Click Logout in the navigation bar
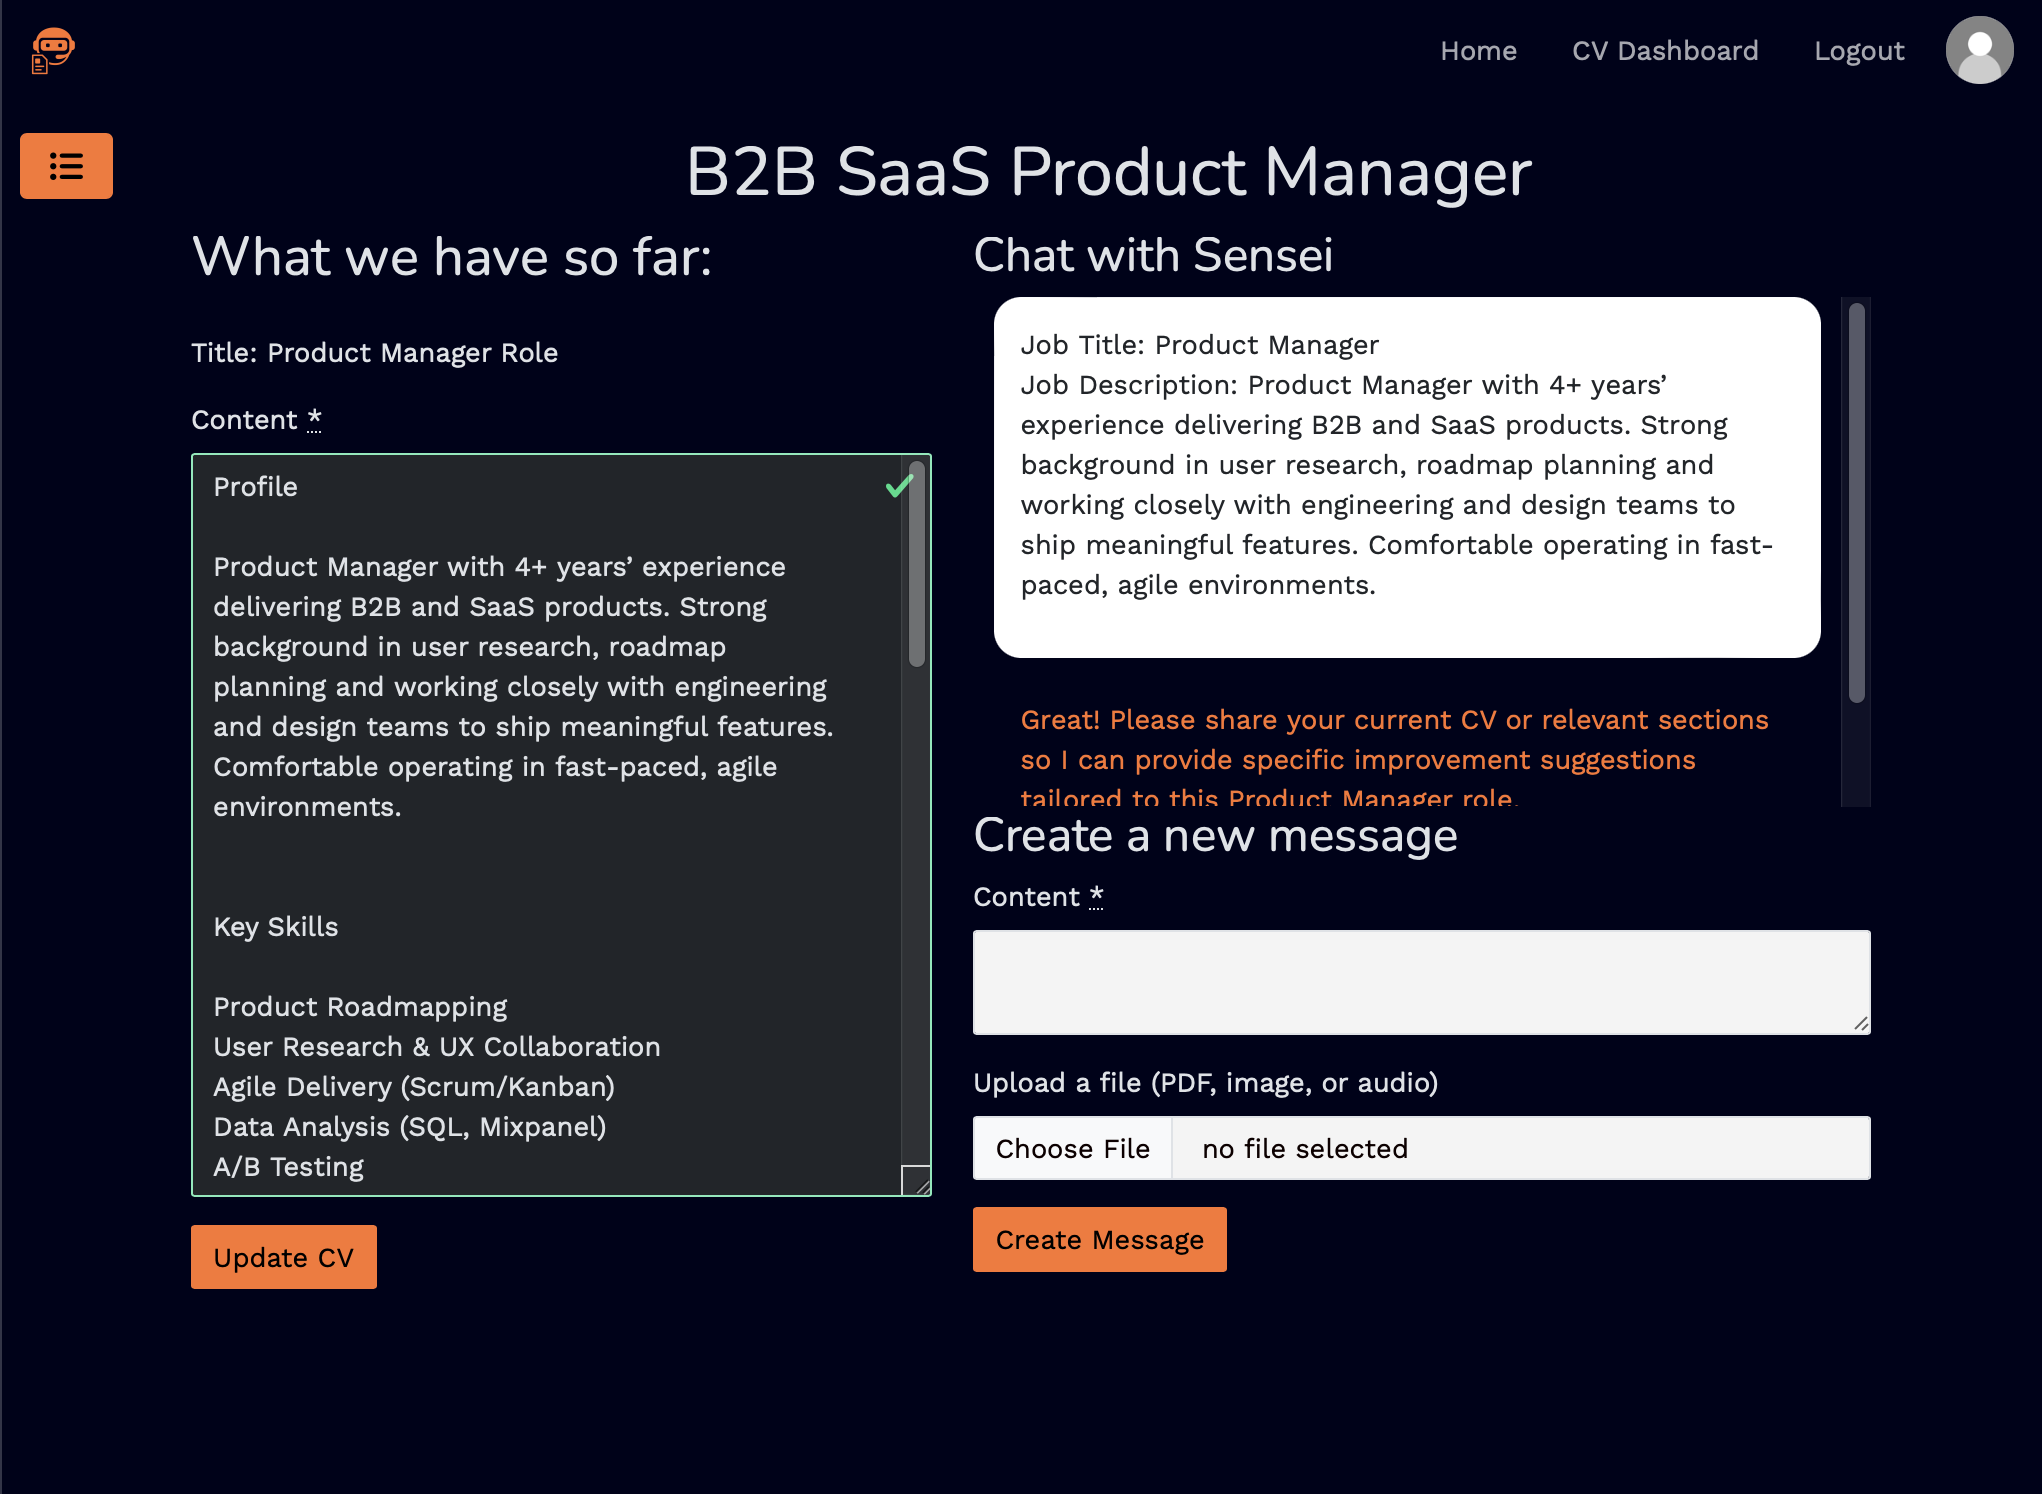Viewport: 2042px width, 1494px height. tap(1859, 50)
